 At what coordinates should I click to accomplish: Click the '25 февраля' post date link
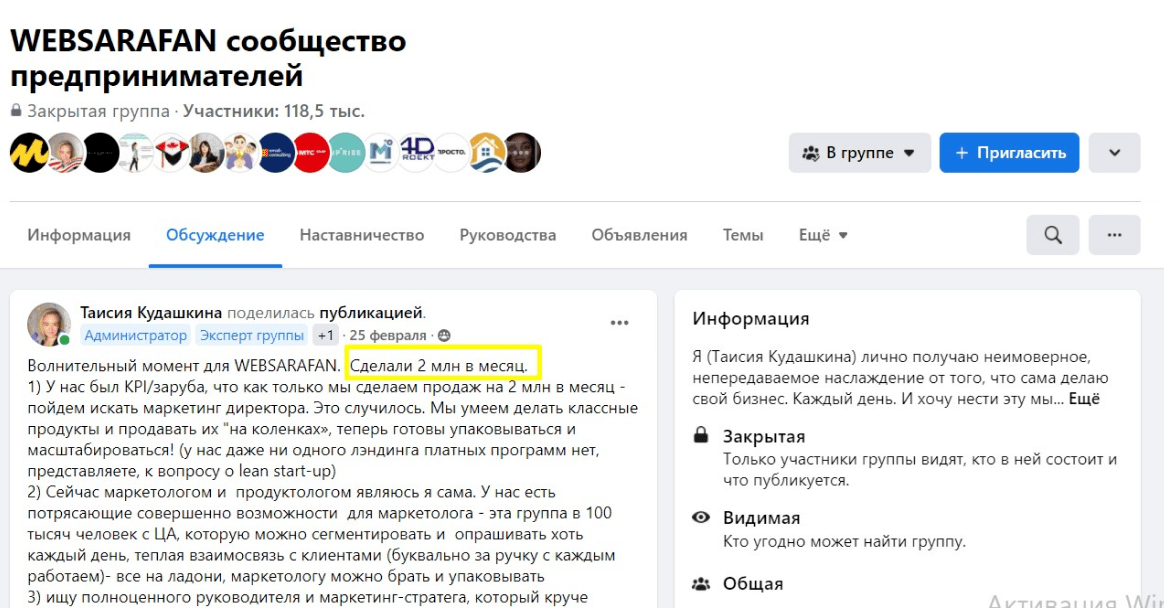click(x=389, y=335)
